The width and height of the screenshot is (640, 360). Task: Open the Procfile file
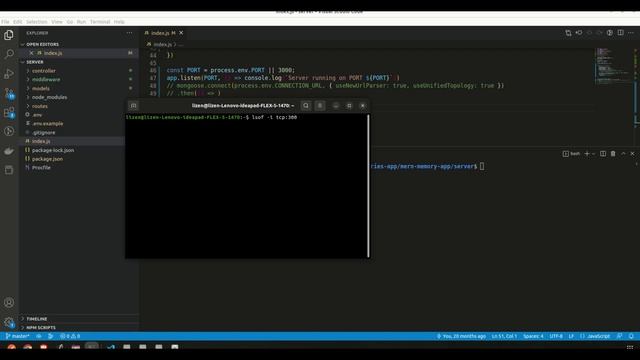tap(41, 168)
